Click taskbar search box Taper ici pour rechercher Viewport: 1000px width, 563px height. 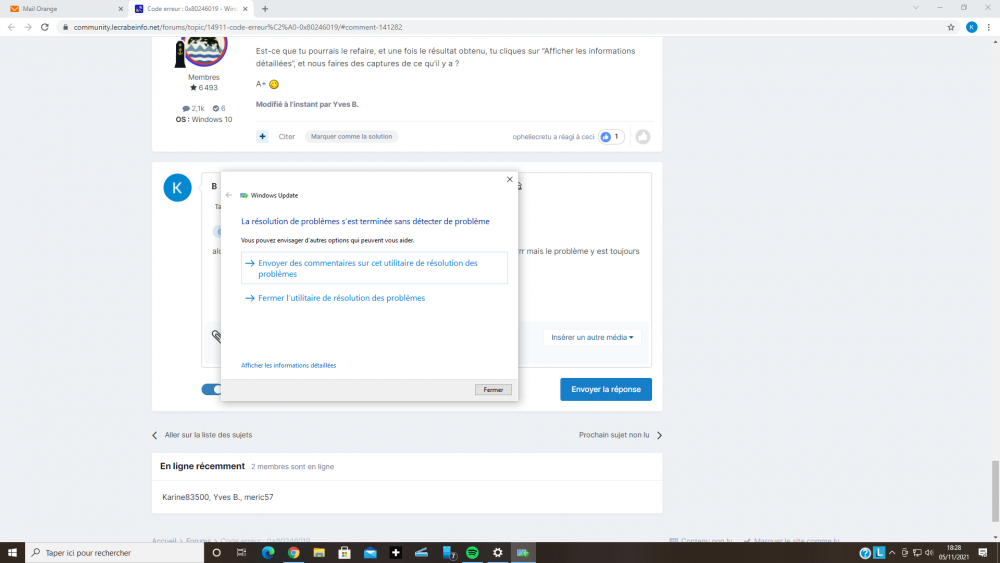pyautogui.click(x=115, y=552)
